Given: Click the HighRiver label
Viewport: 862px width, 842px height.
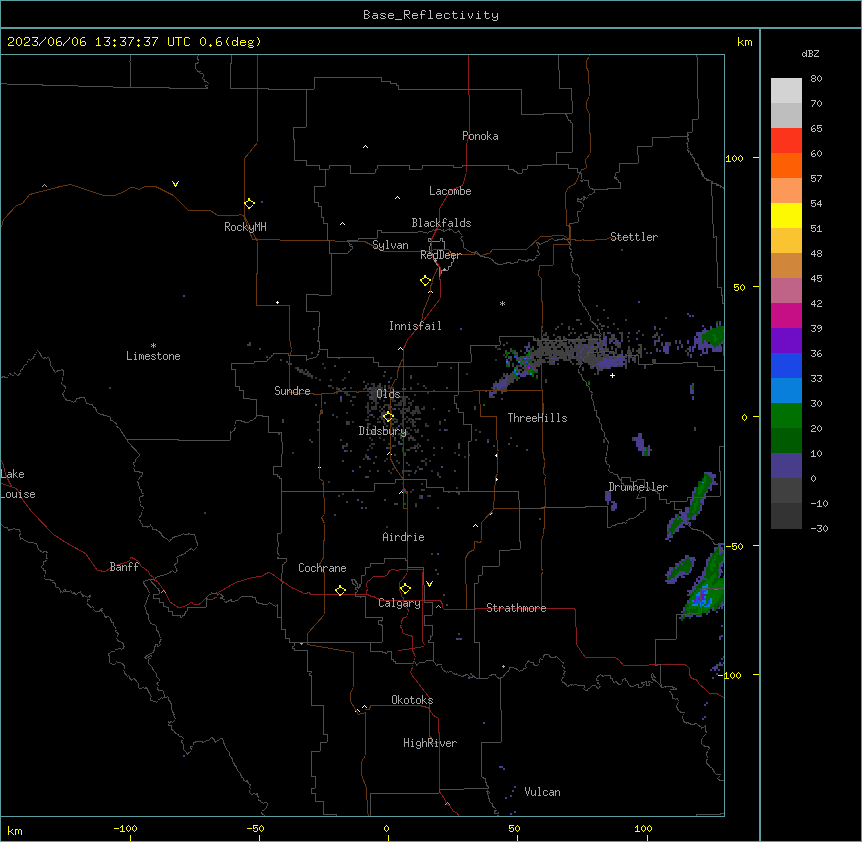Looking at the screenshot, I should [x=430, y=743].
